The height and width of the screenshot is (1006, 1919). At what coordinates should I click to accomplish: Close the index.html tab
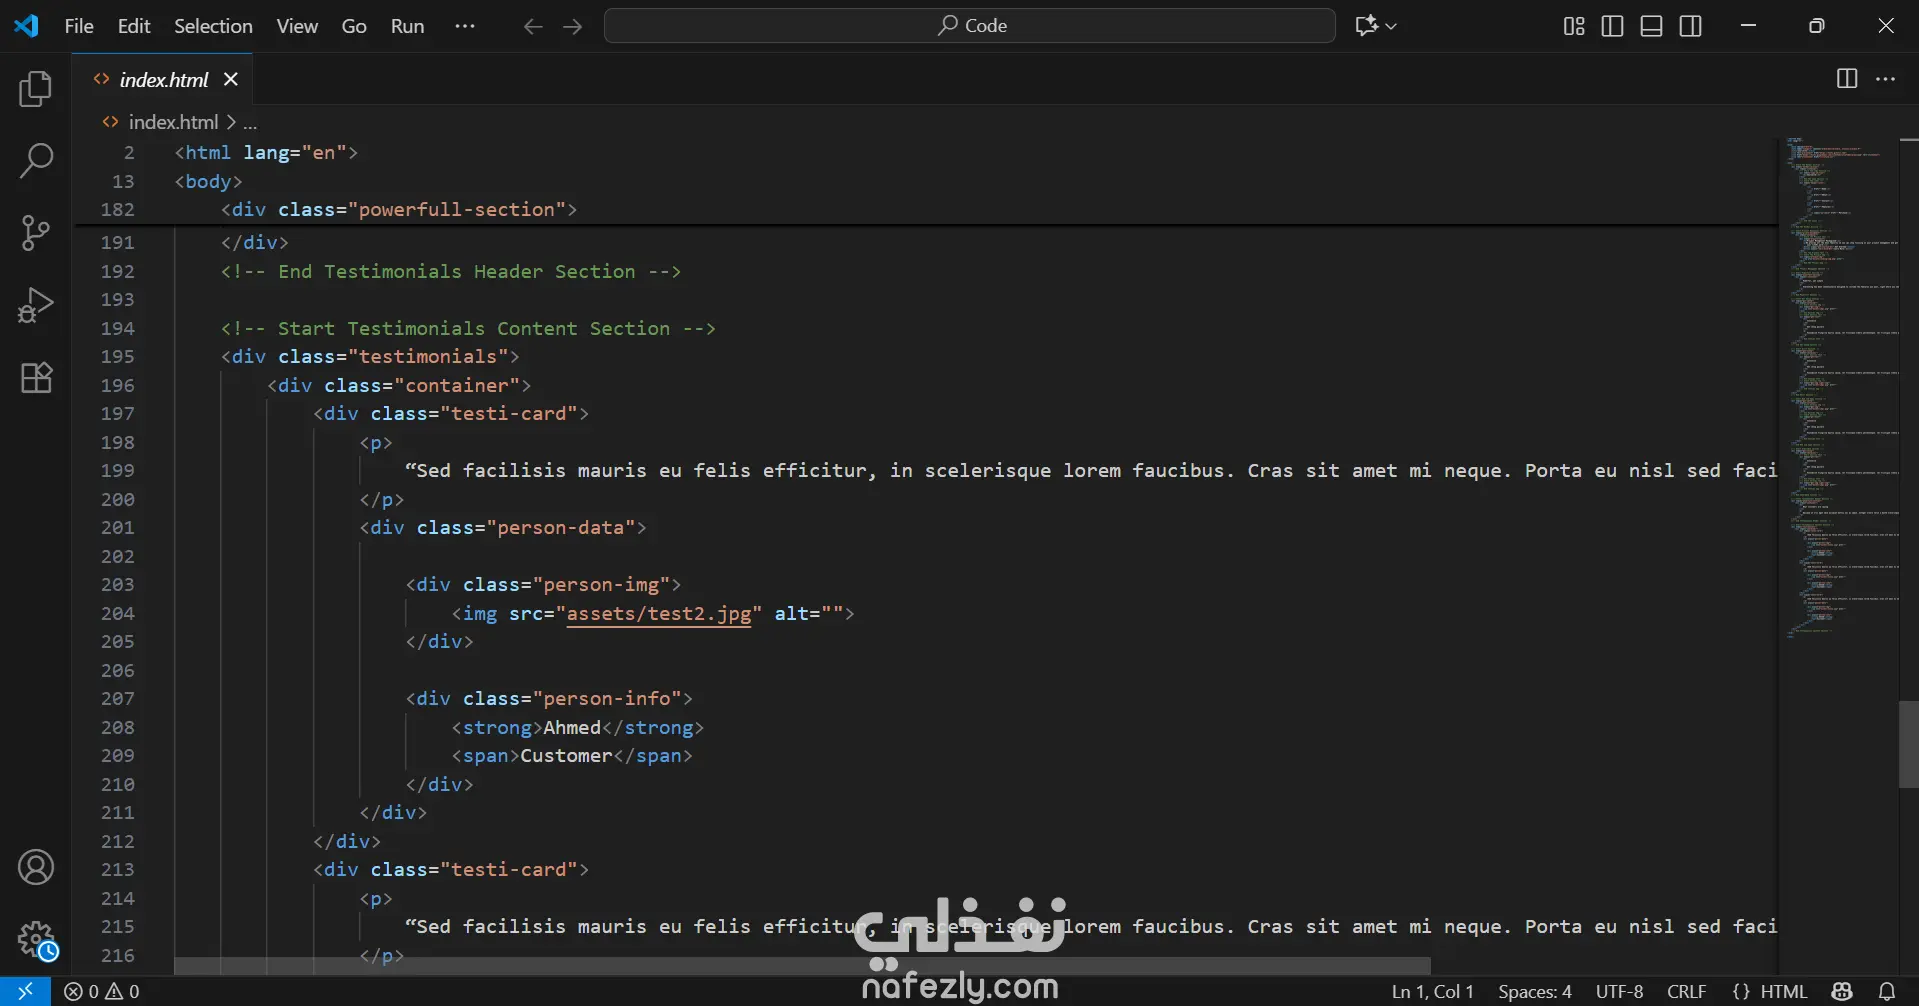[x=231, y=79]
